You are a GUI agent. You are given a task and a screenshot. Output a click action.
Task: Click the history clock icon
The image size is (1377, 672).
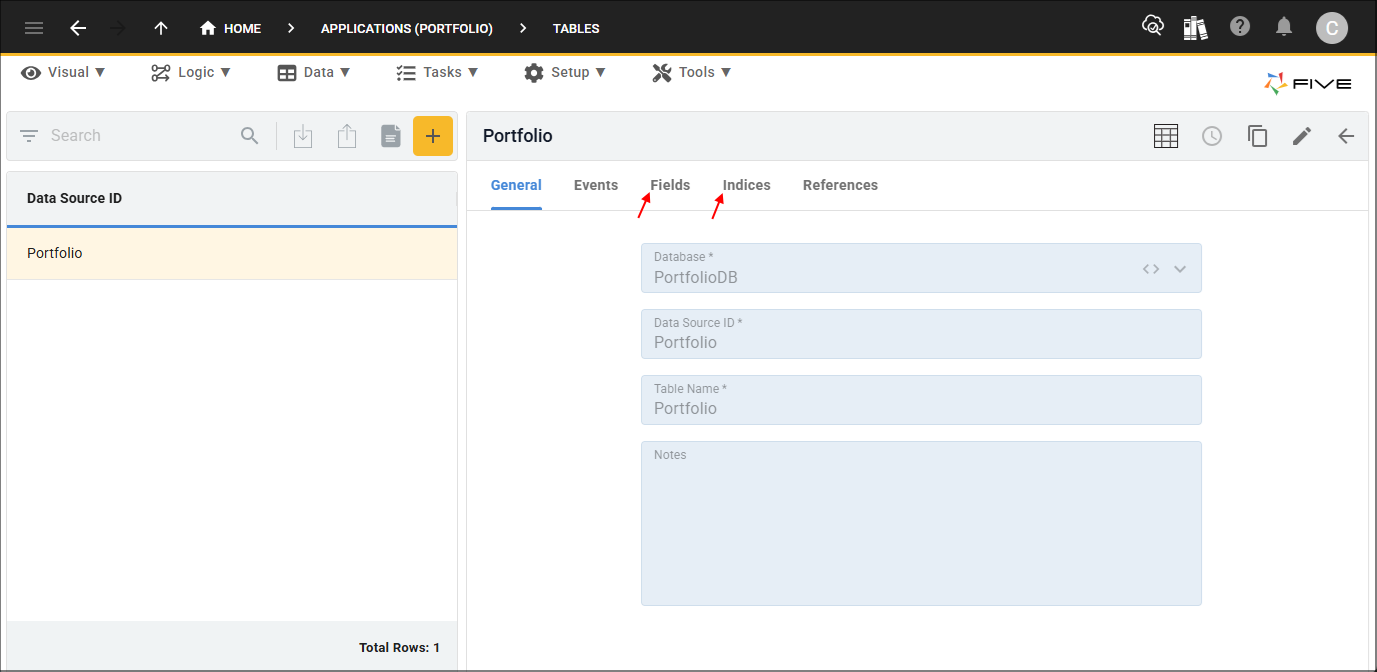(x=1212, y=135)
